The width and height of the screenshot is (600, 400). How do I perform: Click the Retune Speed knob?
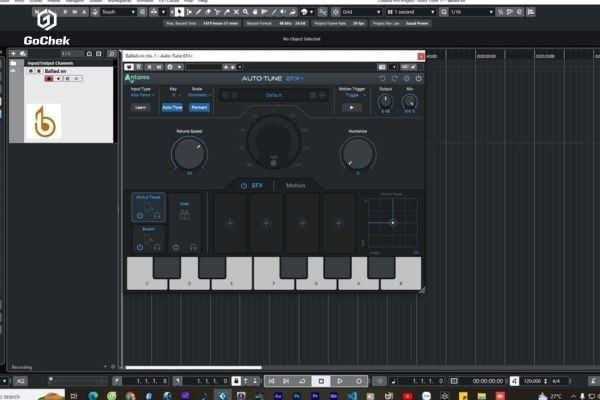(x=188, y=152)
